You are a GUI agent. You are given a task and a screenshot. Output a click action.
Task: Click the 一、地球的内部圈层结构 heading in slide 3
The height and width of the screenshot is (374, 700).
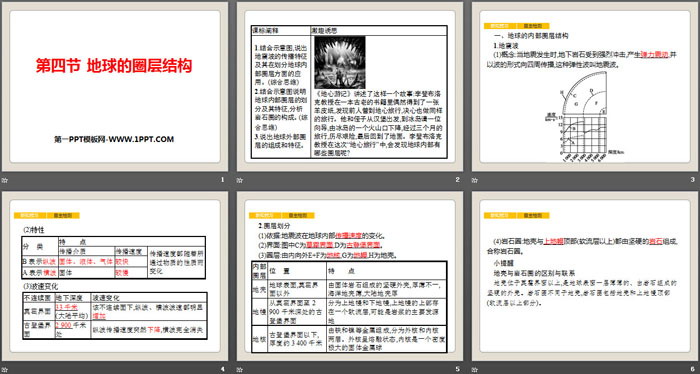click(530, 36)
